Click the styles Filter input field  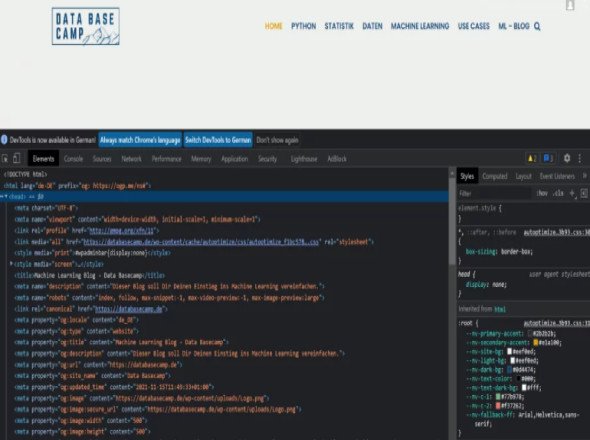494,193
